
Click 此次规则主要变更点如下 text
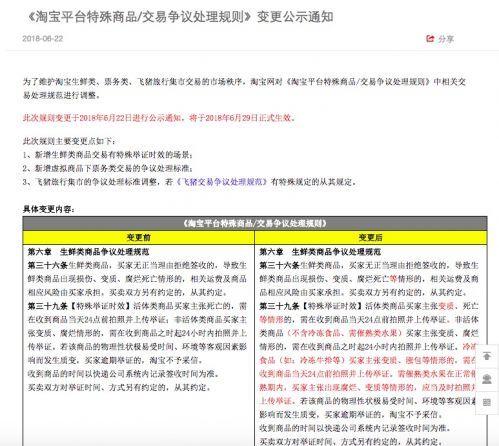click(69, 141)
